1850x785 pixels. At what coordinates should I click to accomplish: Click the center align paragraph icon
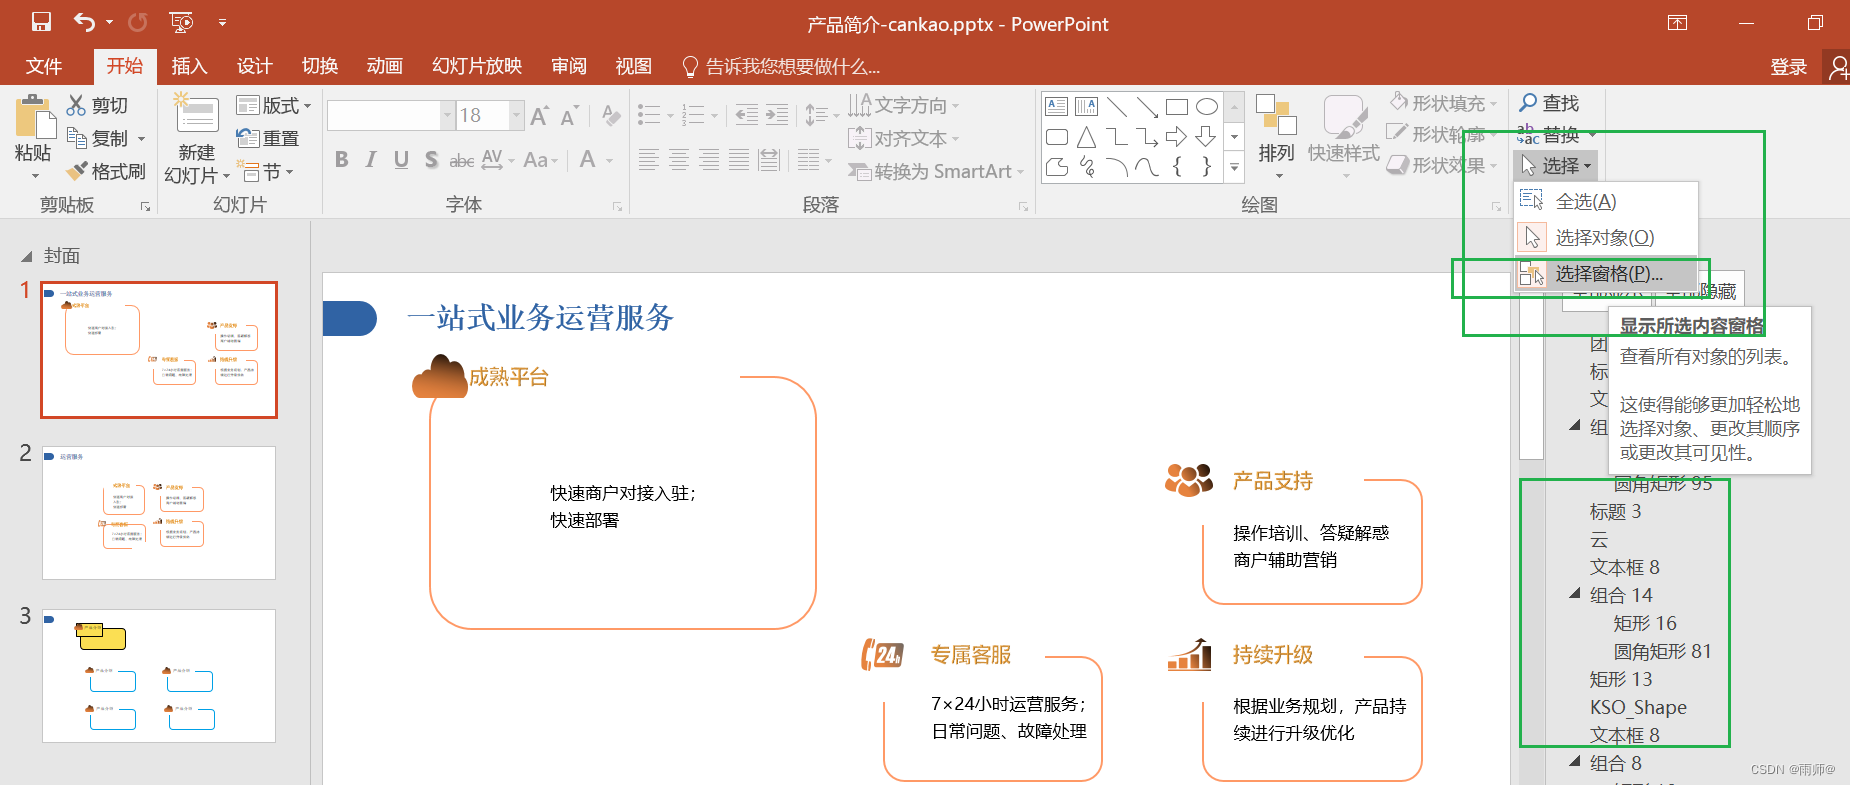pyautogui.click(x=679, y=159)
